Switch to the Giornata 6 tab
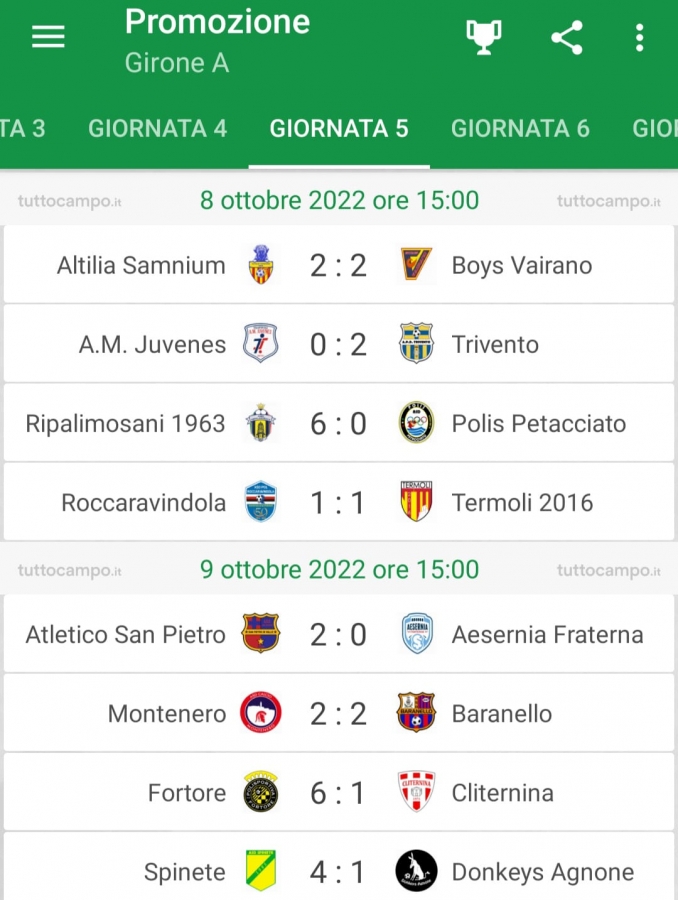 pyautogui.click(x=520, y=129)
